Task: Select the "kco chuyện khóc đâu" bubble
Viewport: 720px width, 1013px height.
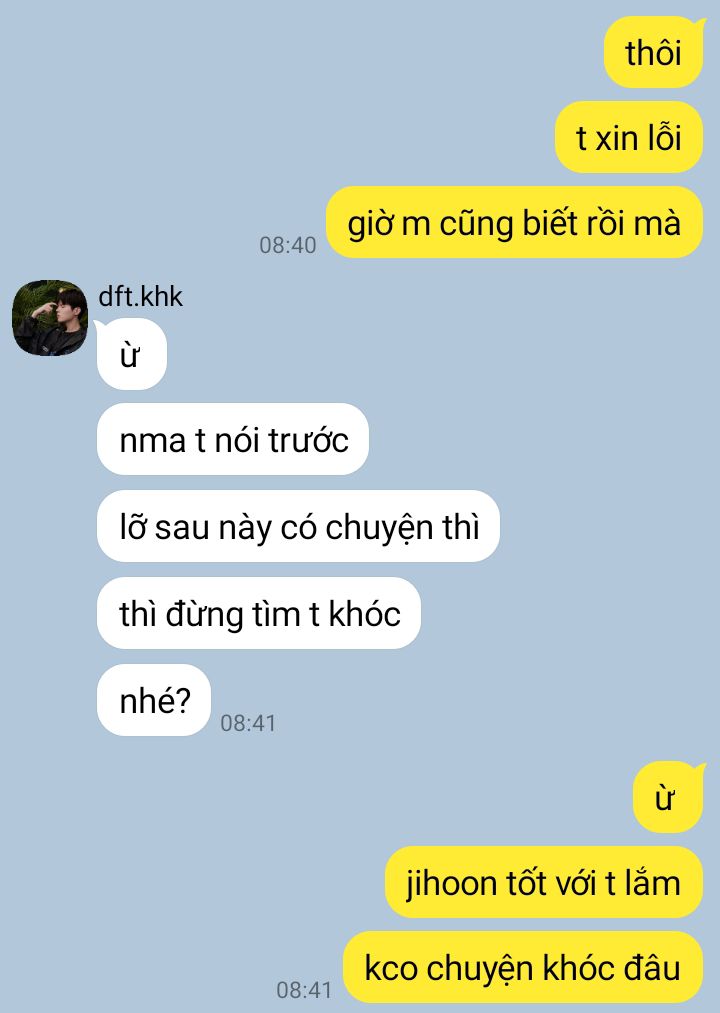Action: click(523, 968)
